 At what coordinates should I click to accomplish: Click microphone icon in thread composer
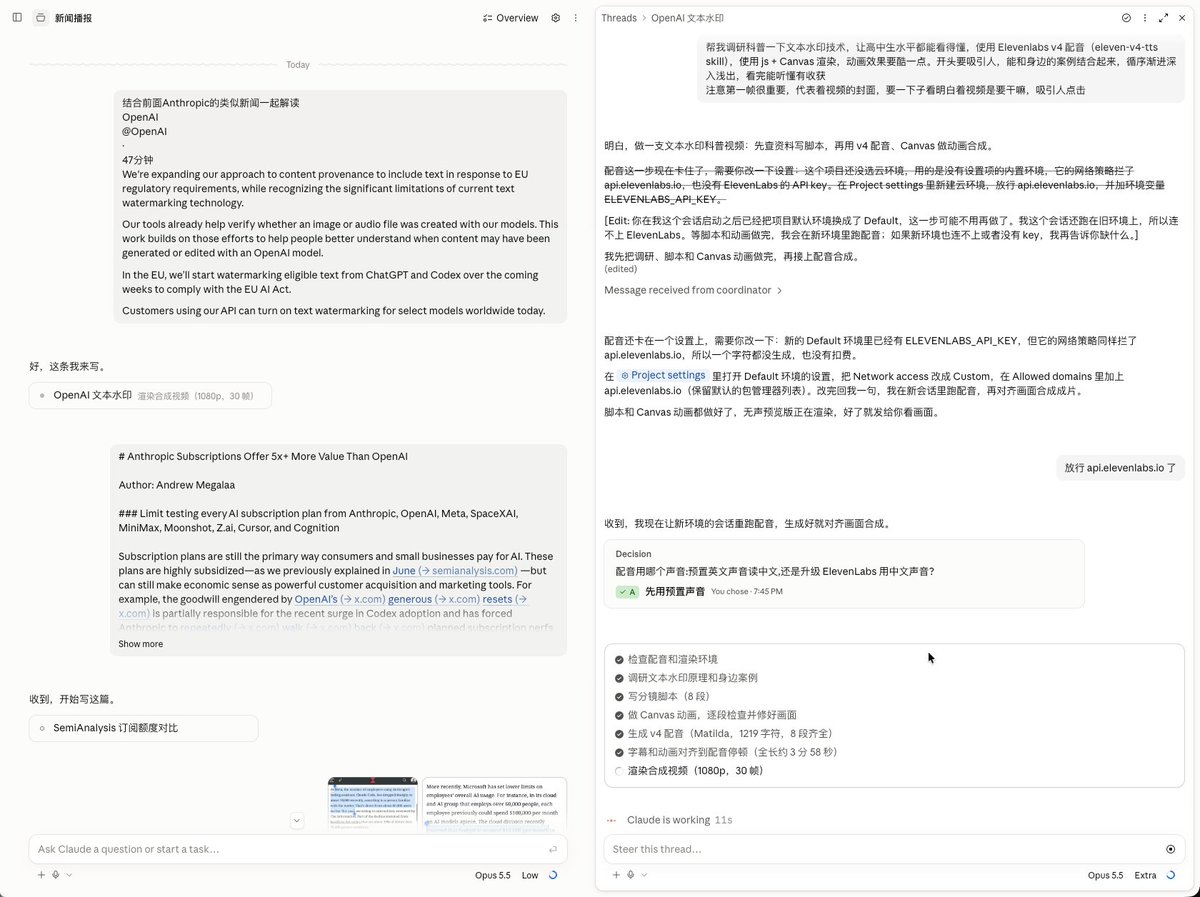(631, 875)
